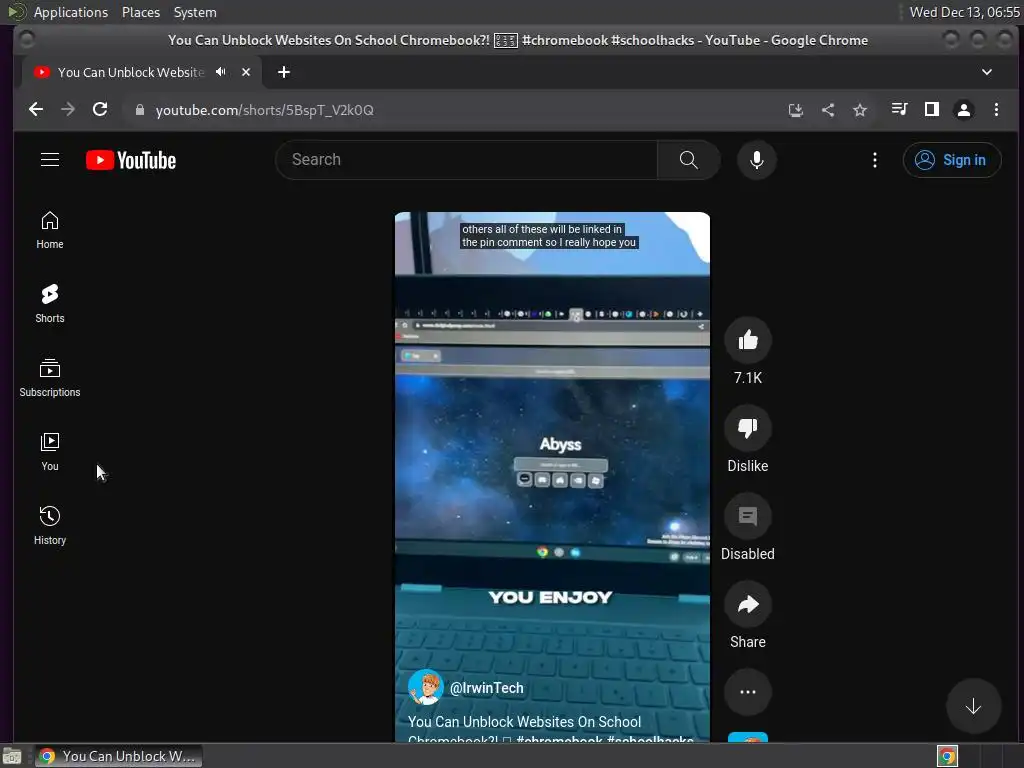Open Chrome profile menu

click(x=963, y=110)
